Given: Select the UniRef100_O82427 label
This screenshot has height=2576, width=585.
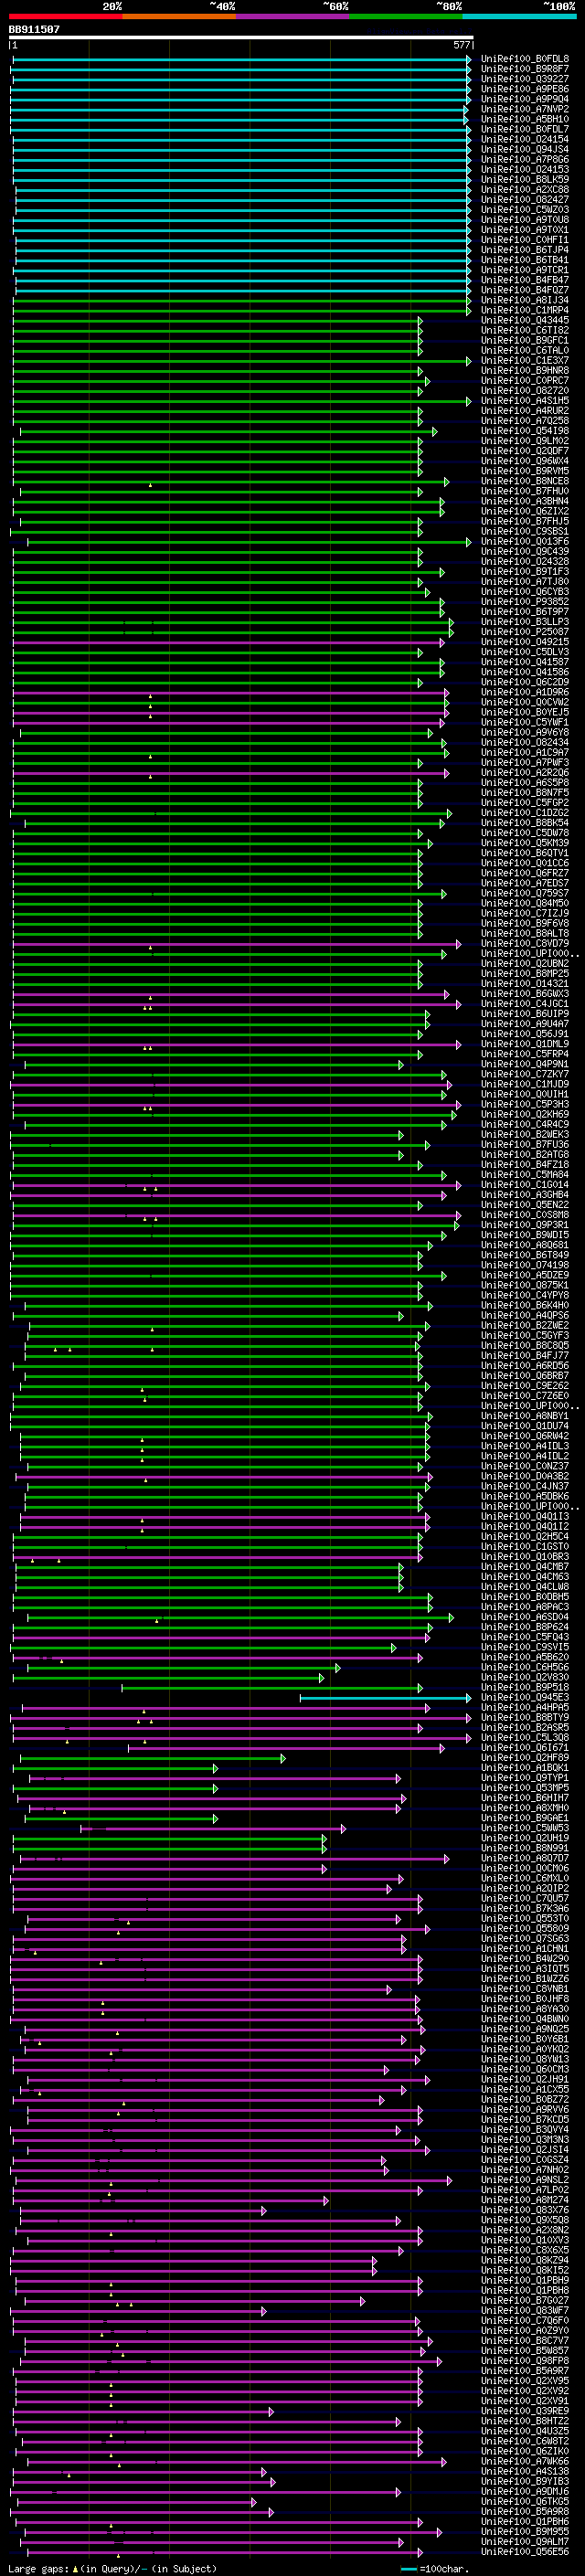Looking at the screenshot, I should [524, 200].
